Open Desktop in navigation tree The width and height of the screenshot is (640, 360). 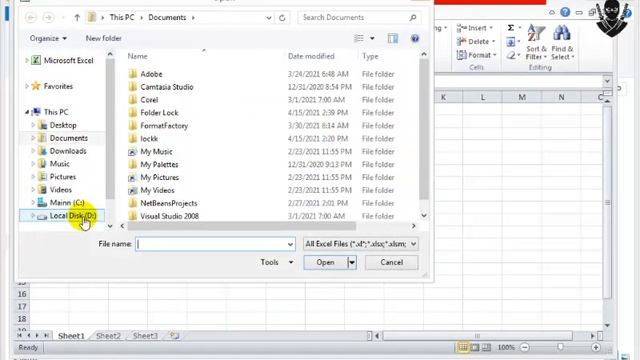(63, 125)
